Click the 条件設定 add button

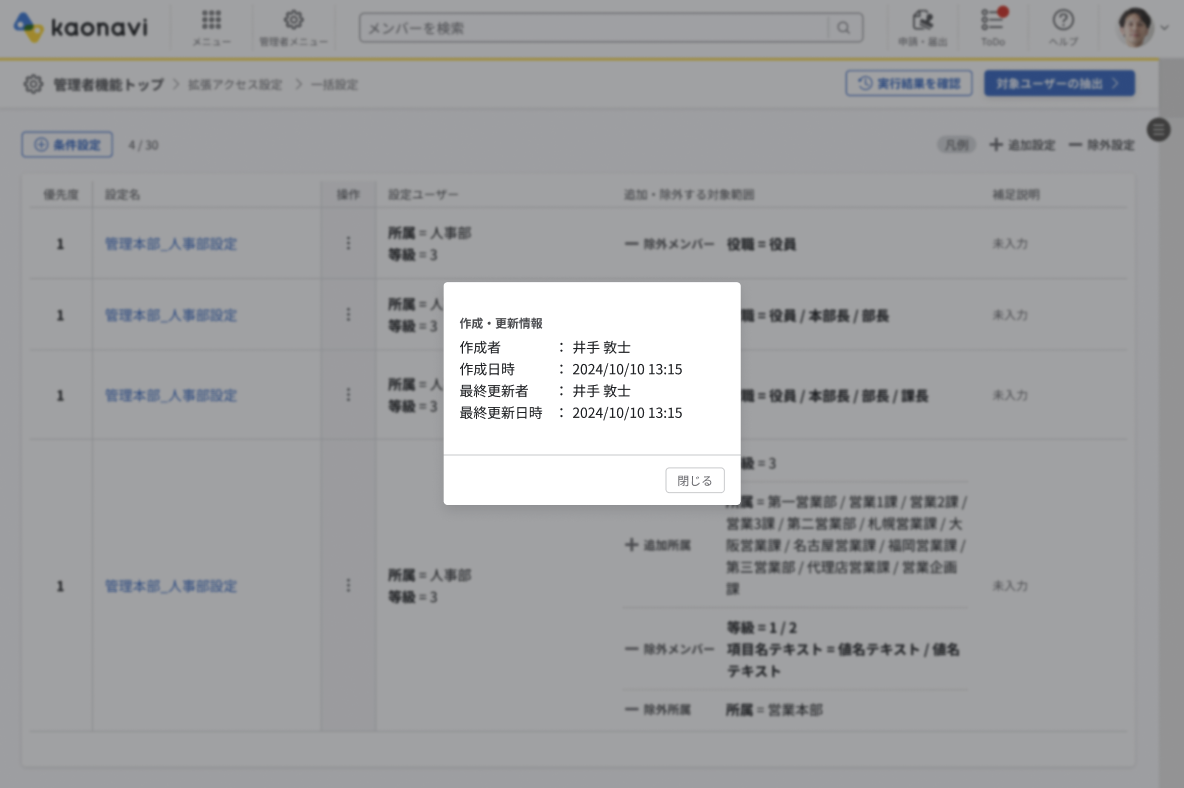click(67, 145)
